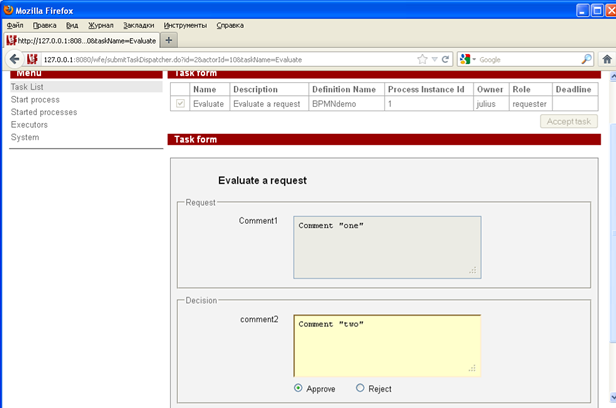Open the Правка menu
616x408 pixels.
click(44, 26)
